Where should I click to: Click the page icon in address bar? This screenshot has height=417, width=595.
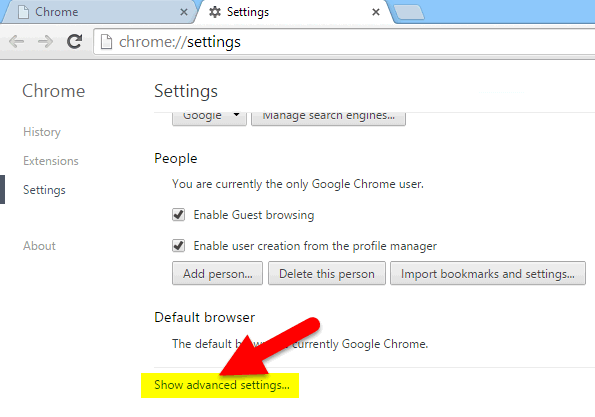(106, 42)
